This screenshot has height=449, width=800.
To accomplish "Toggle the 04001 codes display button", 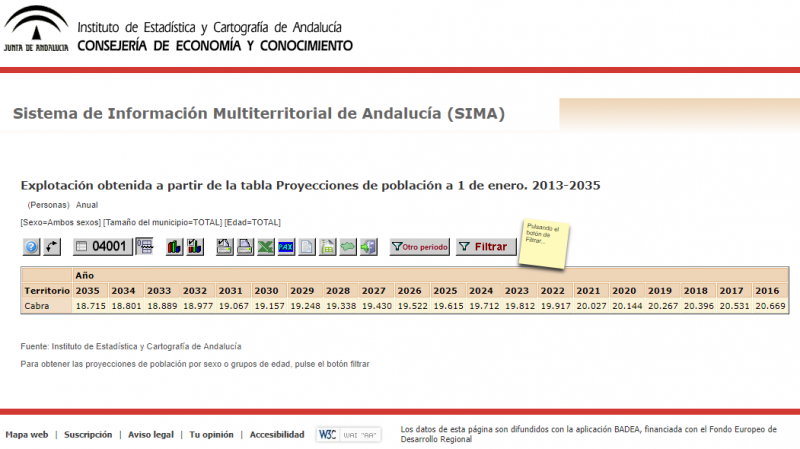I will tap(101, 246).
